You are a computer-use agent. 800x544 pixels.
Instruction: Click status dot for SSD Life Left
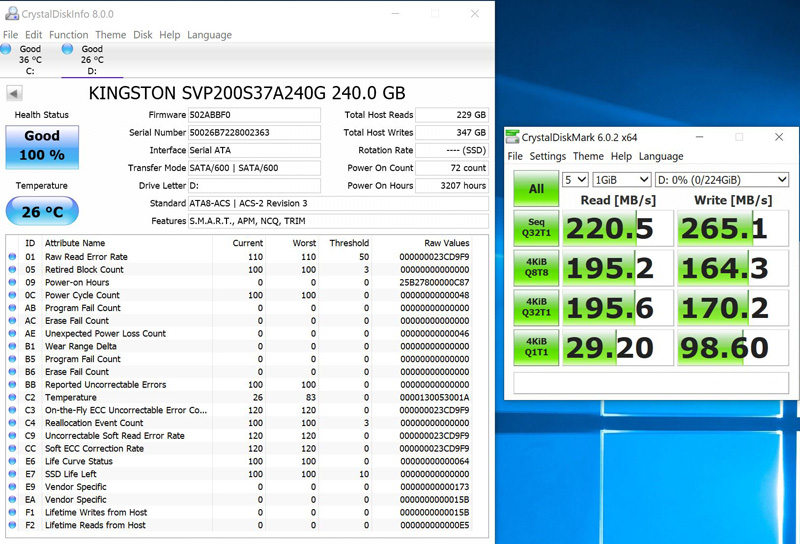coord(13,474)
